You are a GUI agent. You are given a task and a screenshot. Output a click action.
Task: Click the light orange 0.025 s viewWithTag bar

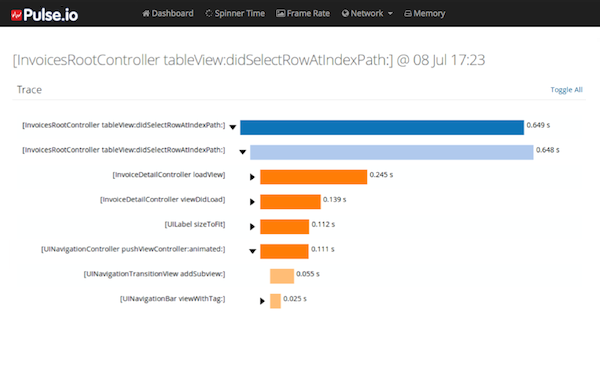click(x=276, y=301)
